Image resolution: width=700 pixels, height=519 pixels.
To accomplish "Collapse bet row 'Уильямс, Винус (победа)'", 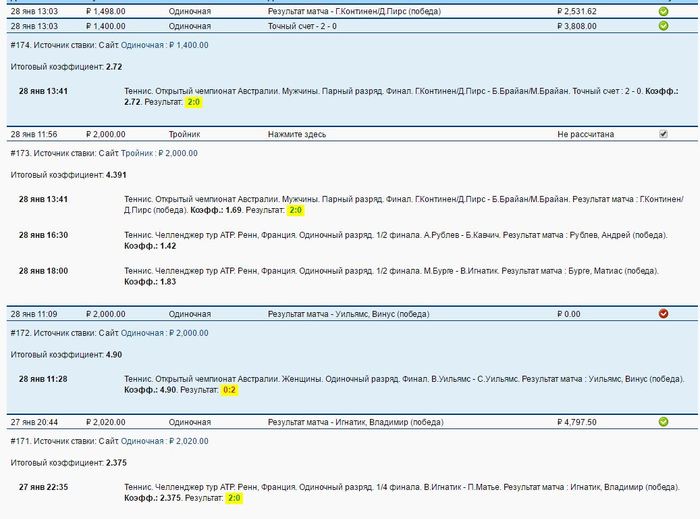I will (x=352, y=314).
